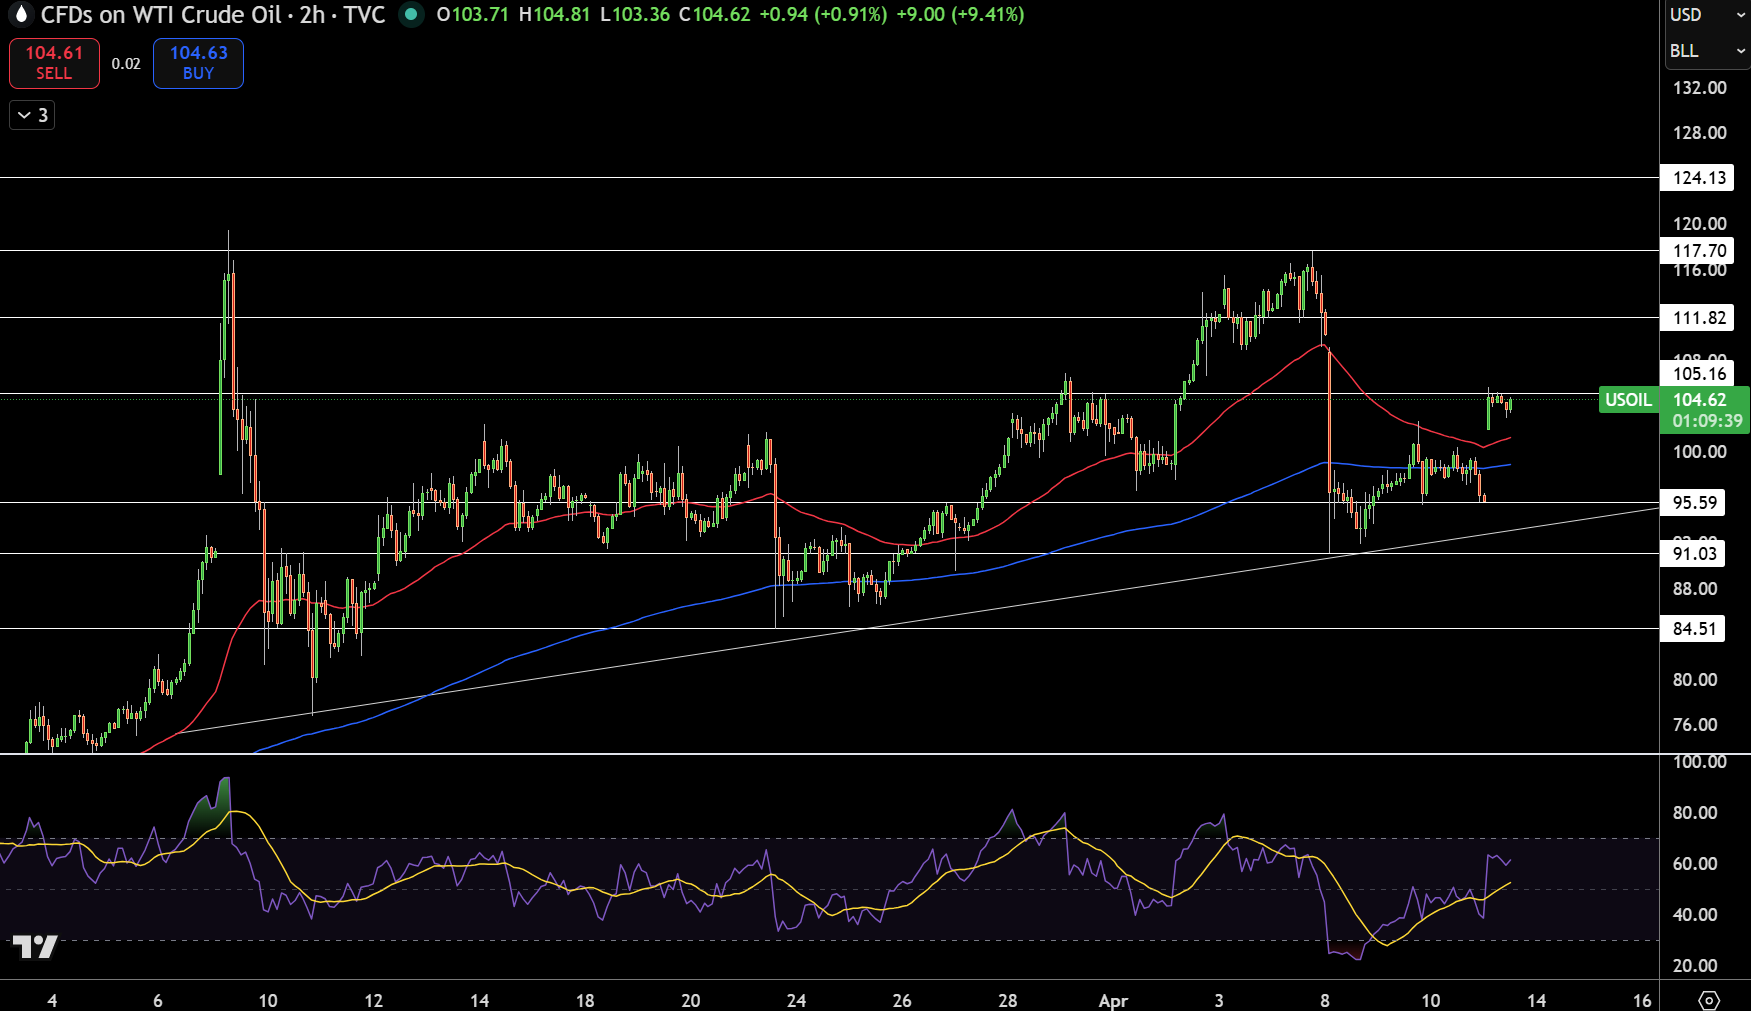Select the 111.82 price level label
The image size is (1751, 1011).
point(1697,318)
